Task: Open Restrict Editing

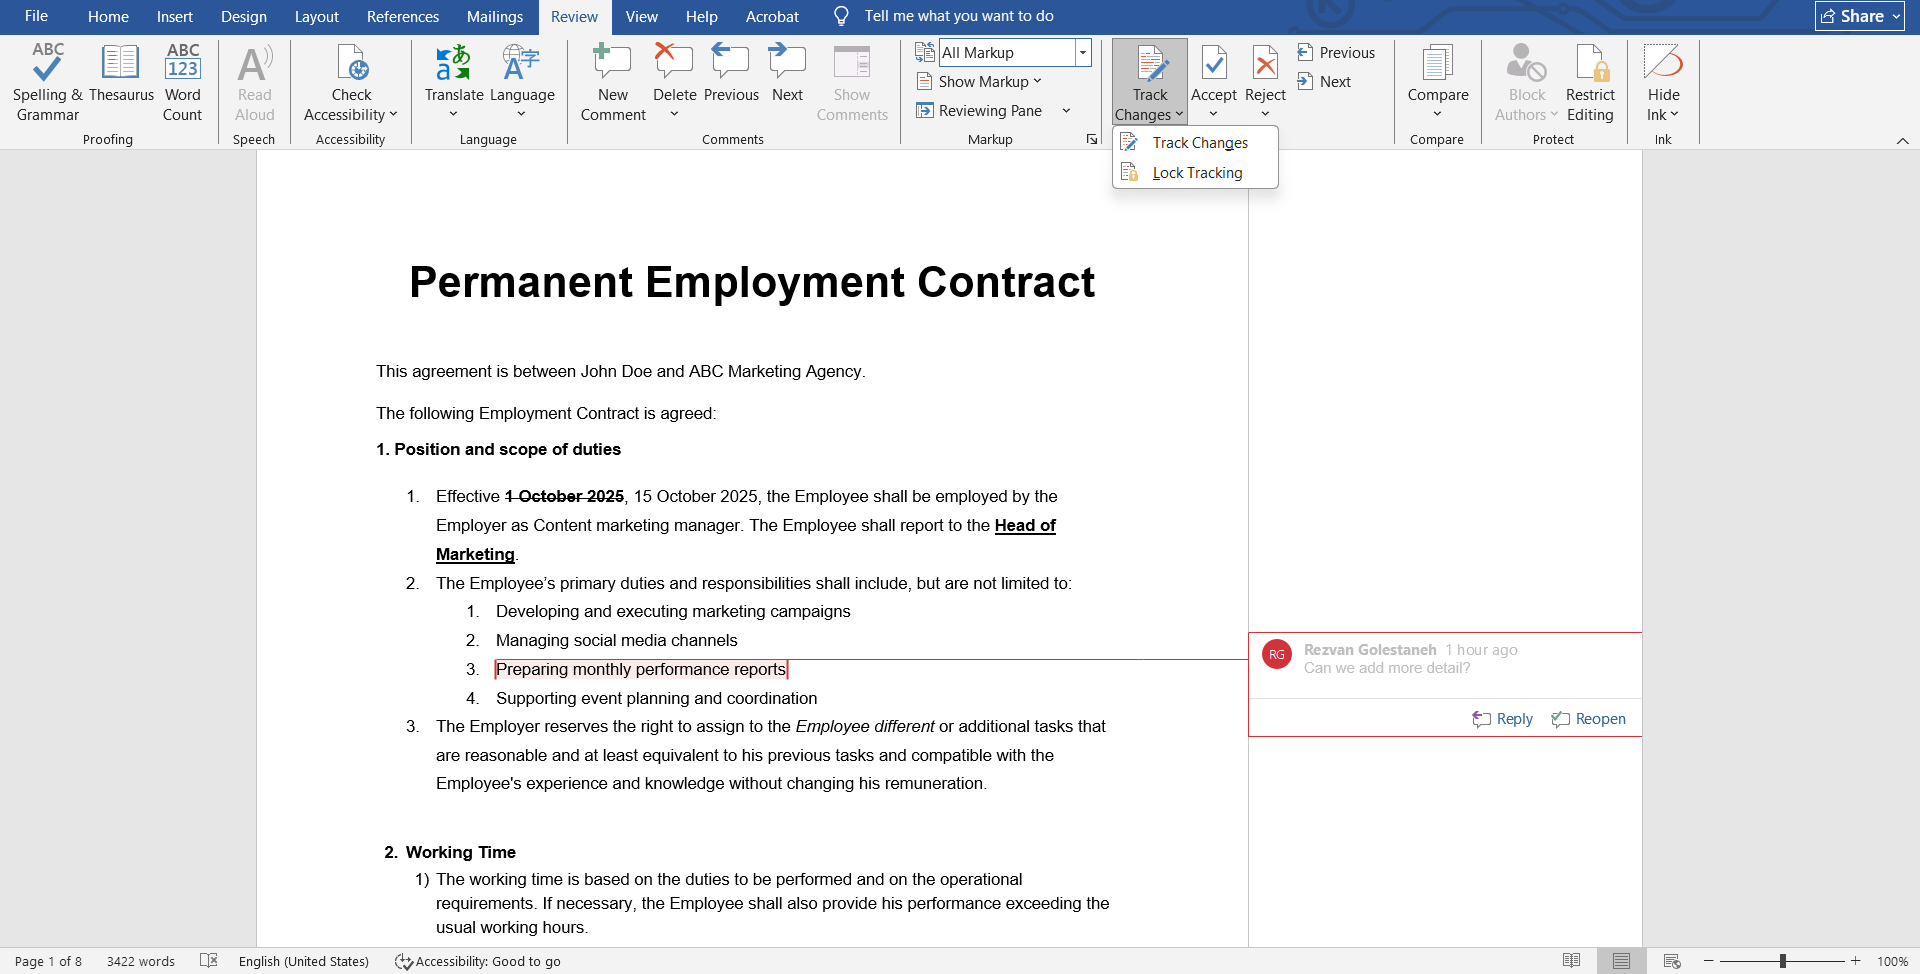Action: point(1590,82)
